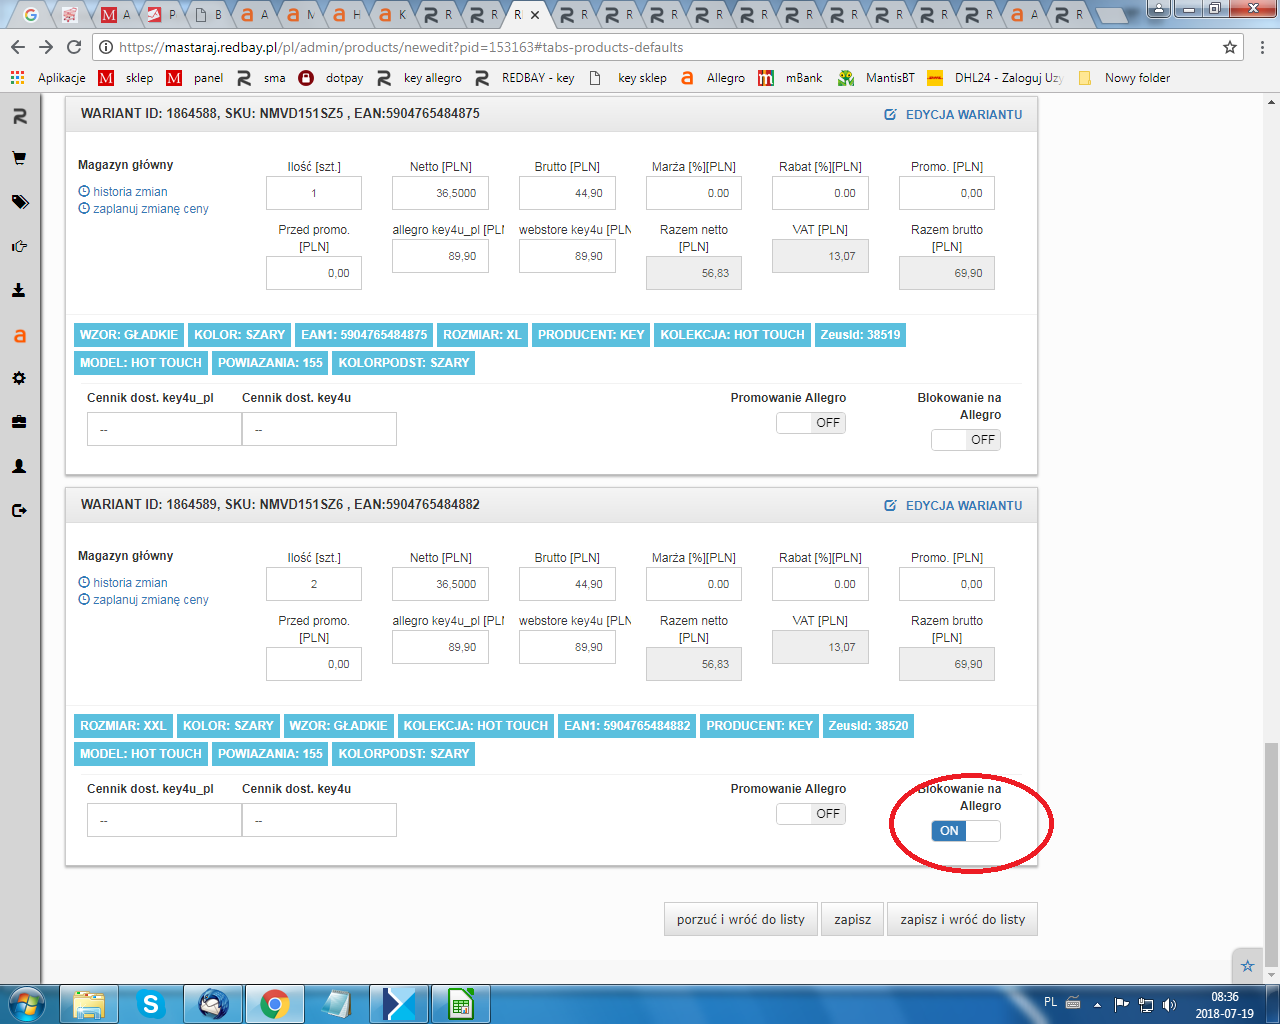1280x1024 pixels.
Task: Click the briefcase icon in left sidebar
Action: click(x=19, y=422)
